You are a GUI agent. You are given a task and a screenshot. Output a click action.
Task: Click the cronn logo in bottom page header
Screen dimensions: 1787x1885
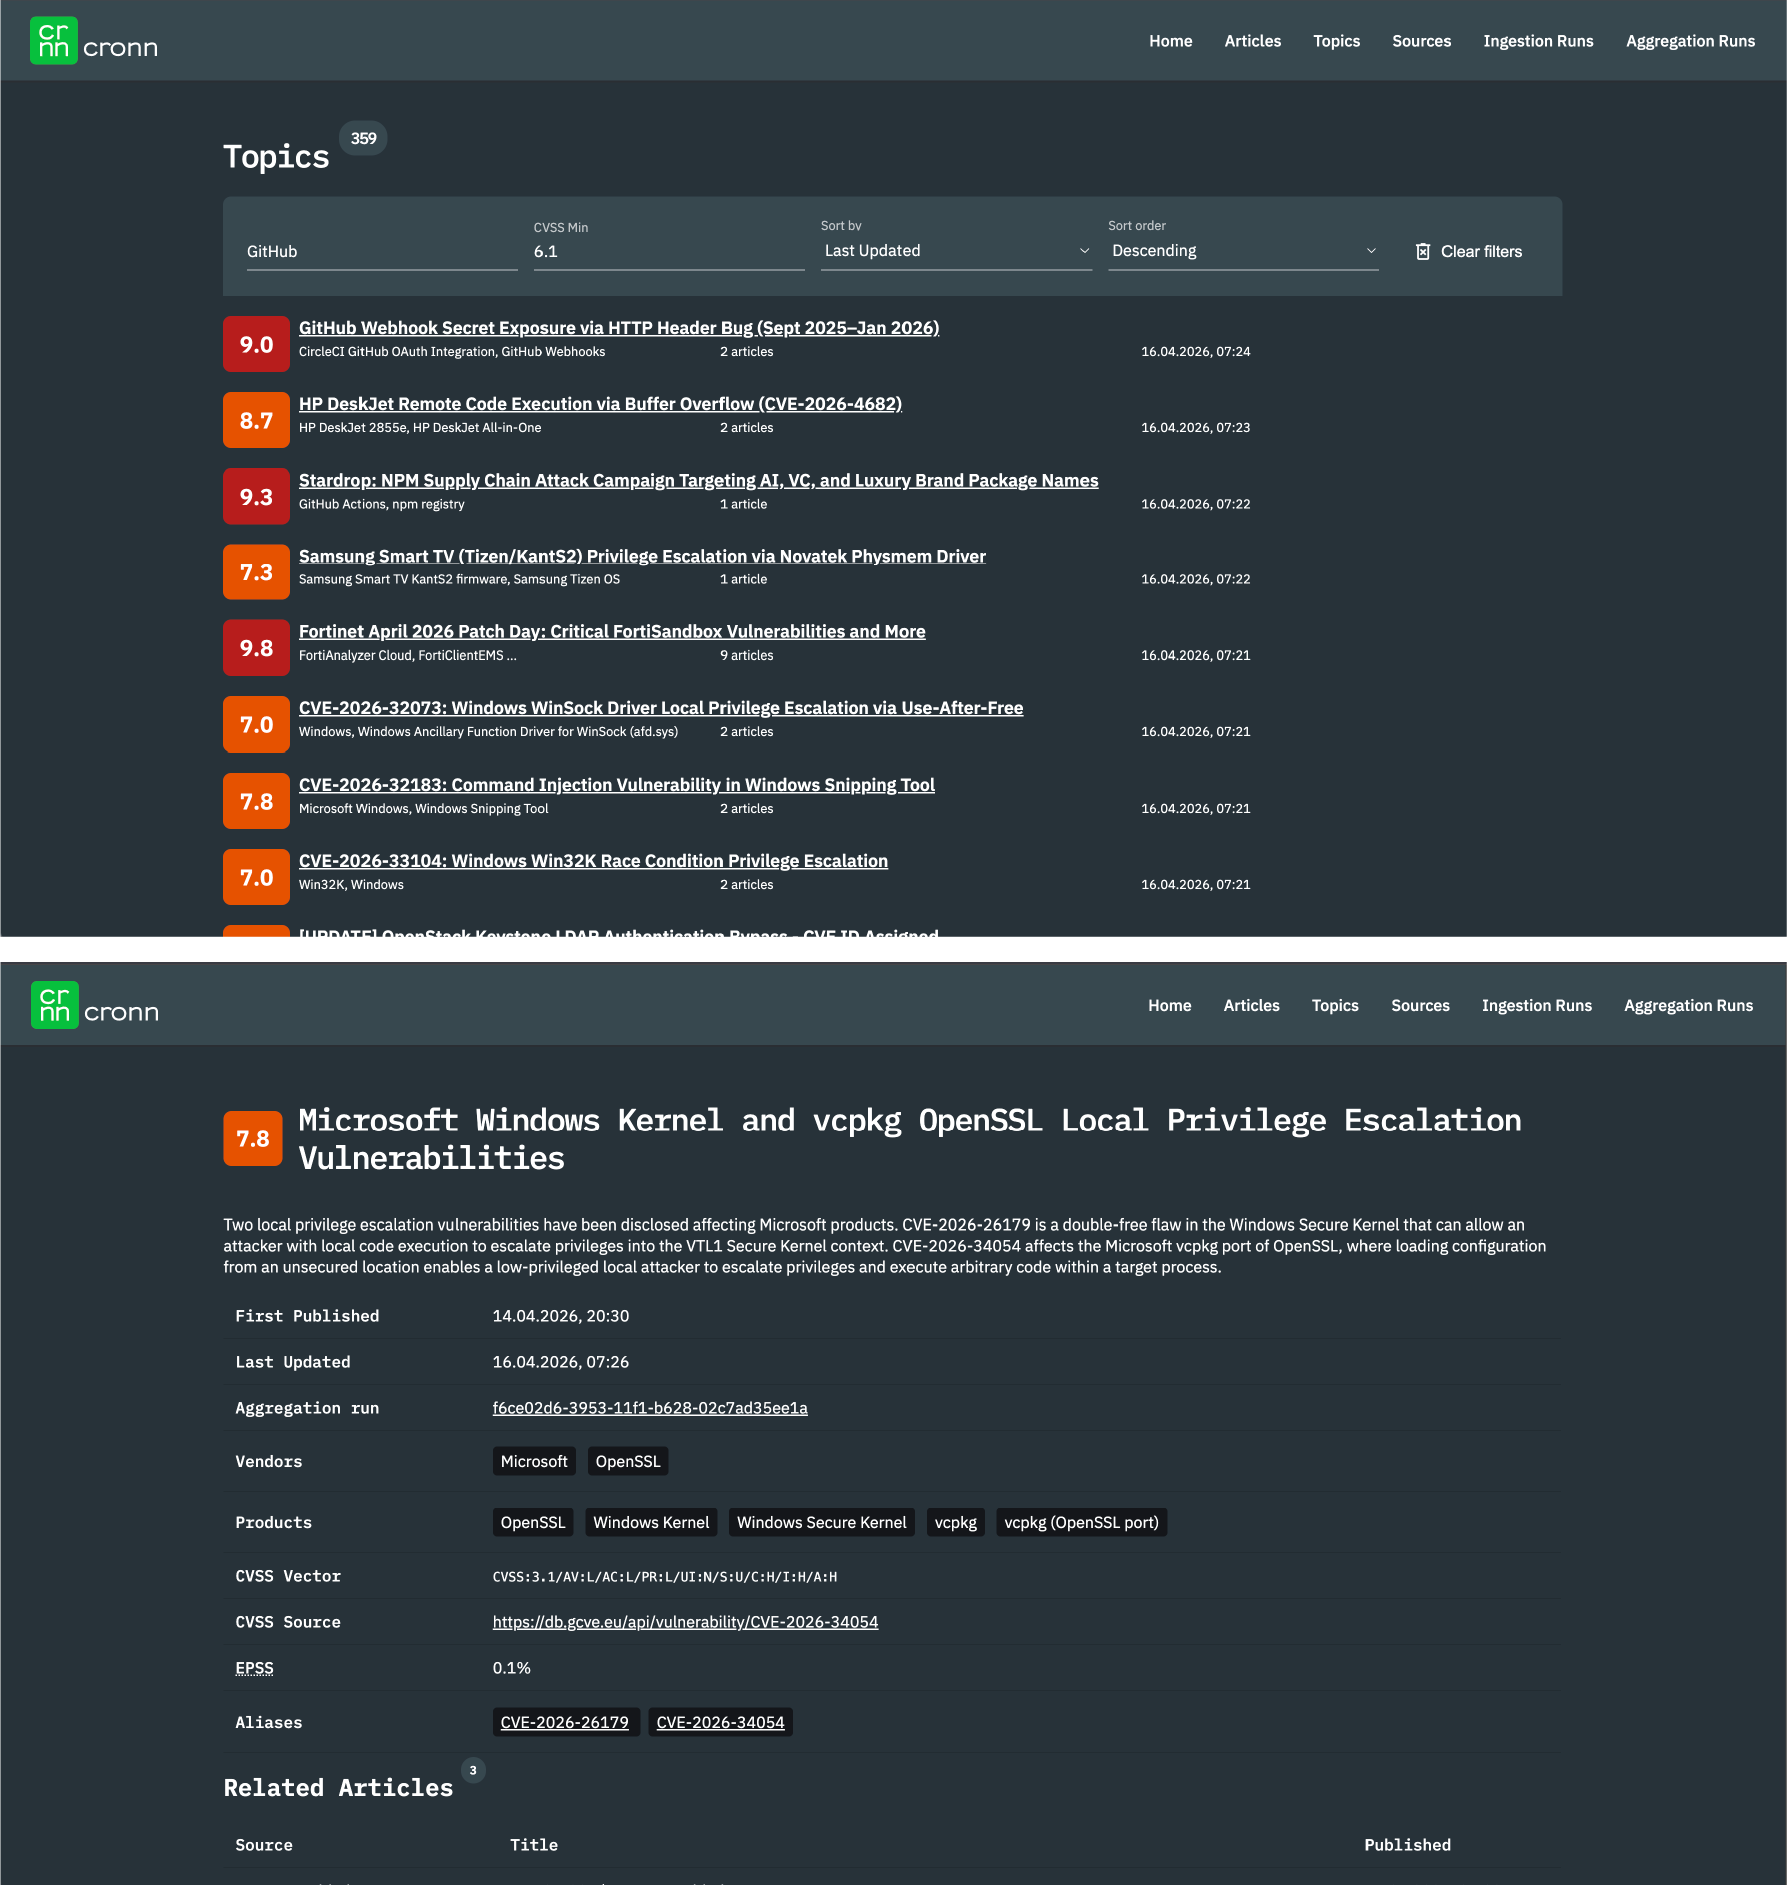pyautogui.click(x=95, y=1005)
